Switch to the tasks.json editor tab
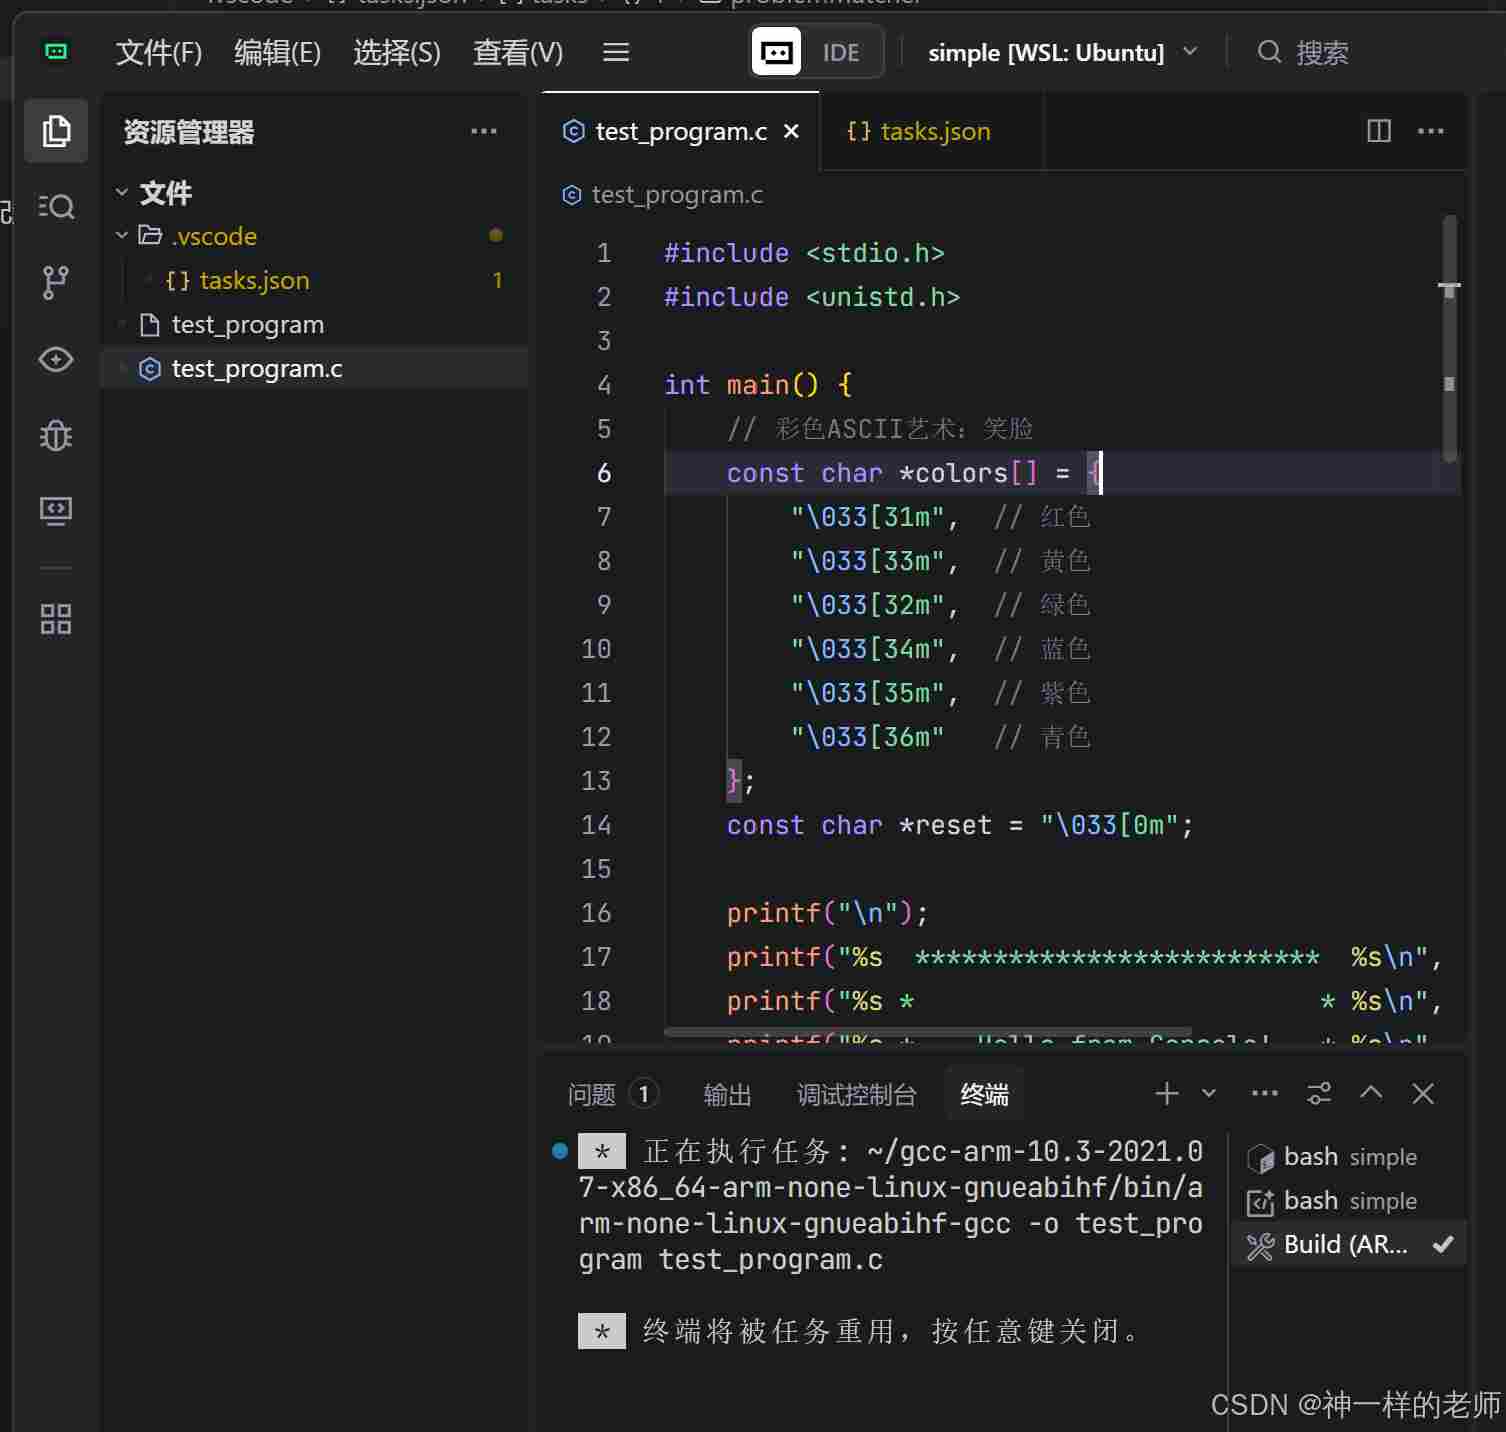Viewport: 1506px width, 1432px height. [x=920, y=131]
